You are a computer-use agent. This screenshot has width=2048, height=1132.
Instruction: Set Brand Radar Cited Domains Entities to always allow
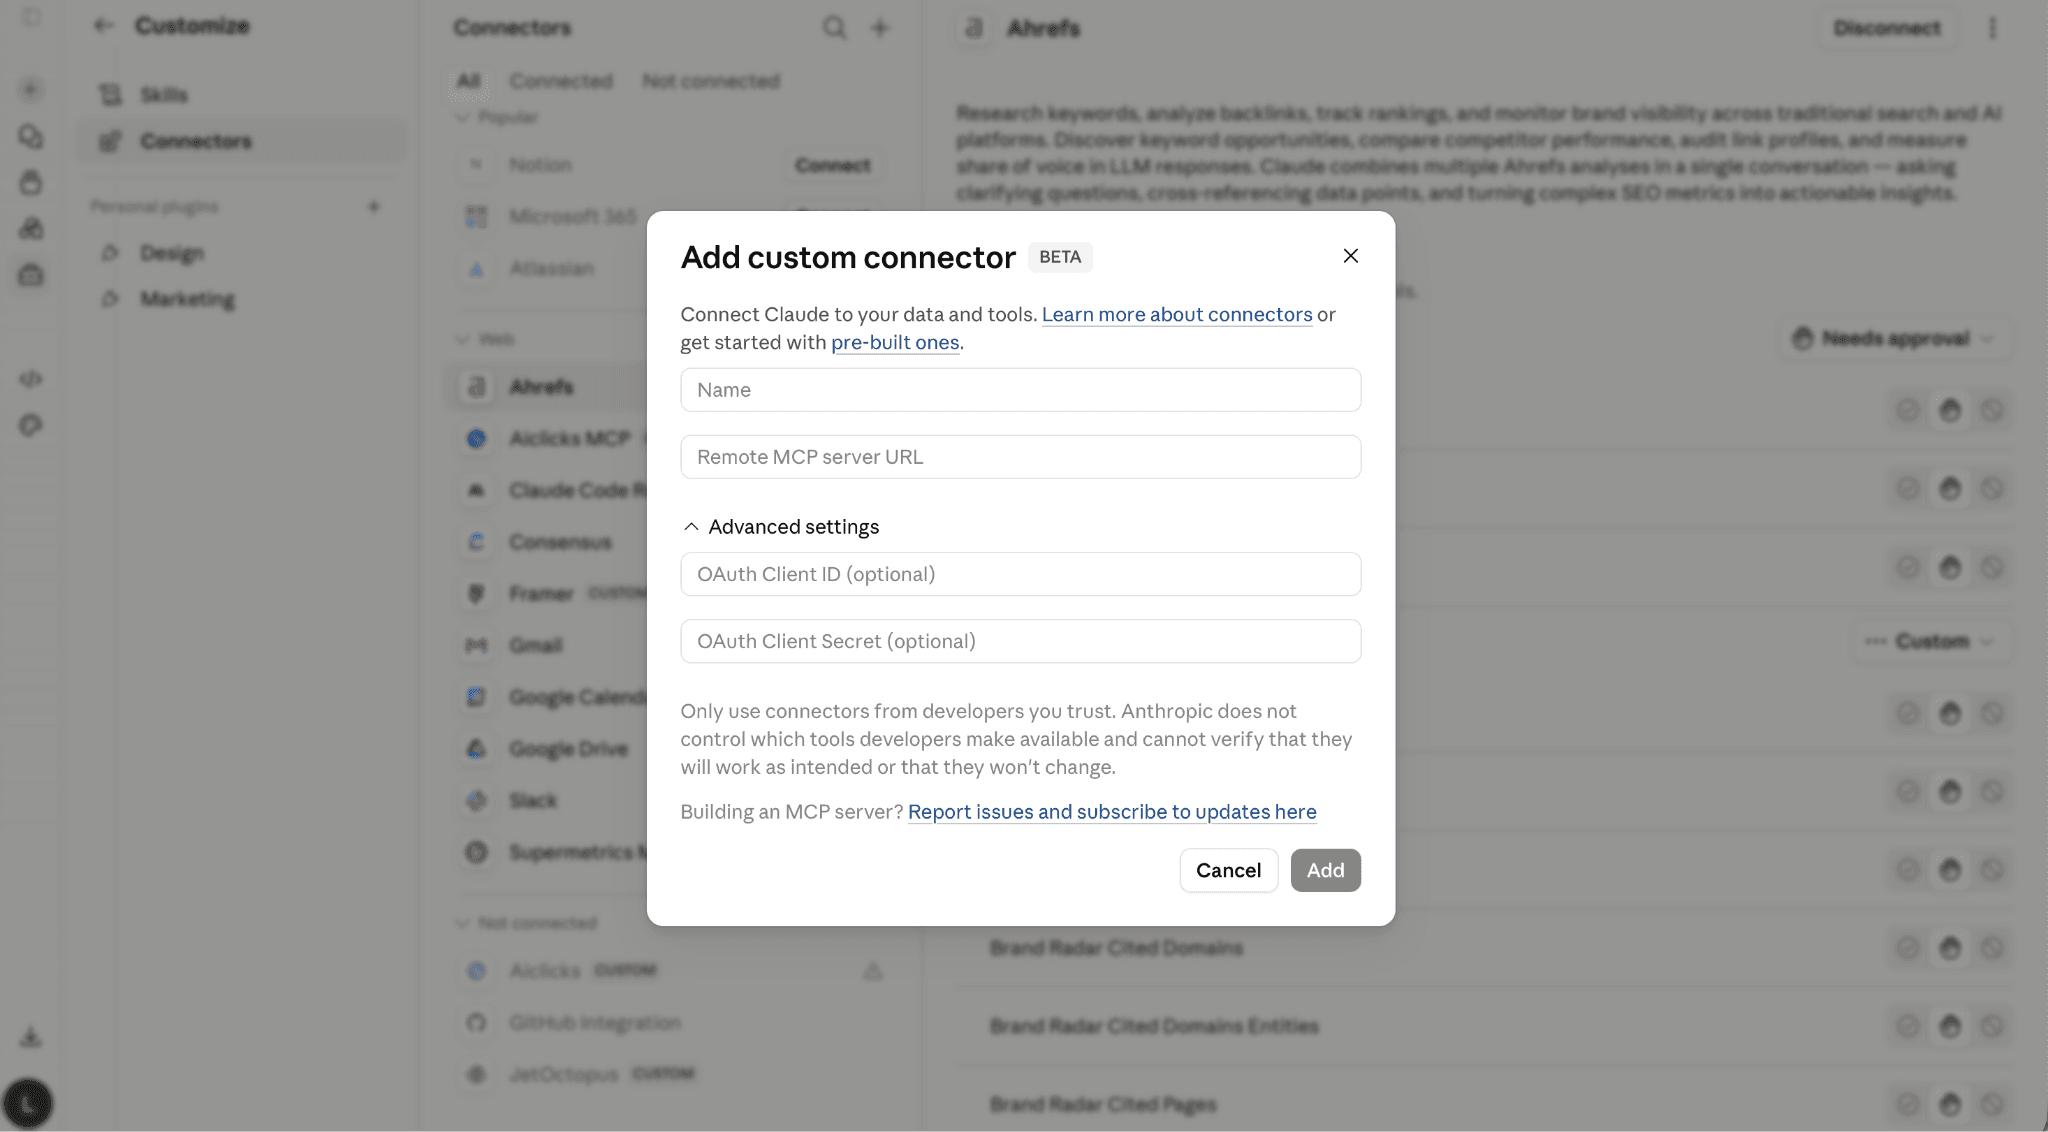[x=1908, y=1026]
